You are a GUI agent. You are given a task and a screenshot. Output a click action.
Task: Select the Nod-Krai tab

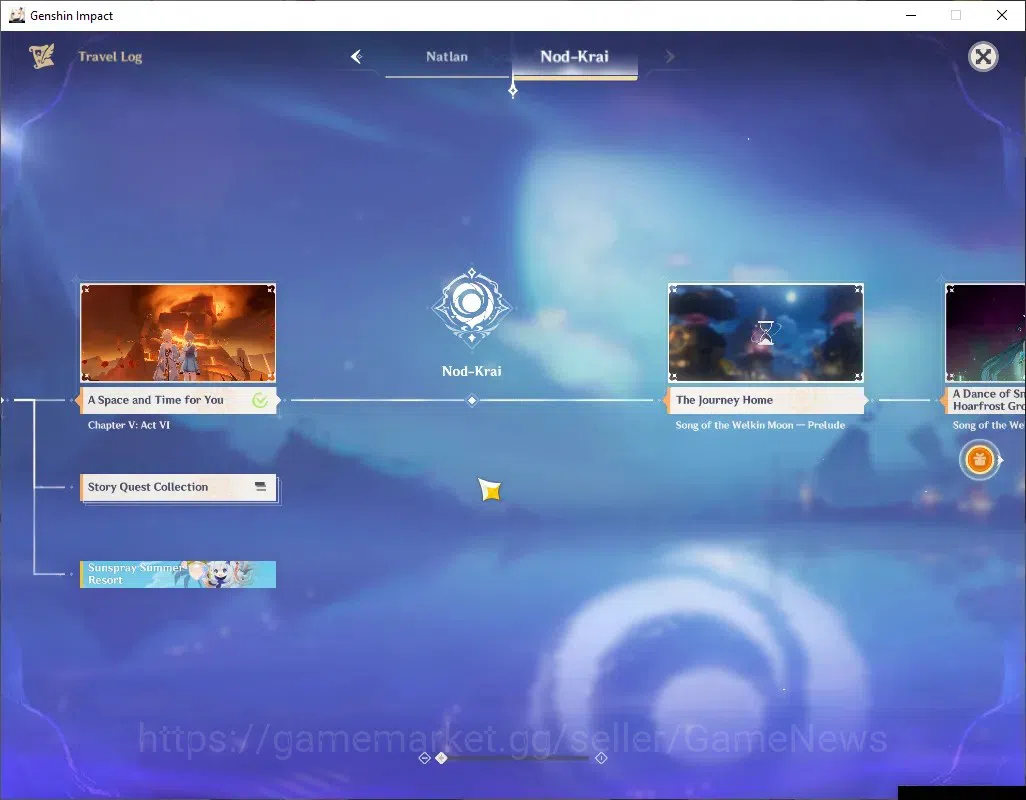pyautogui.click(x=575, y=57)
